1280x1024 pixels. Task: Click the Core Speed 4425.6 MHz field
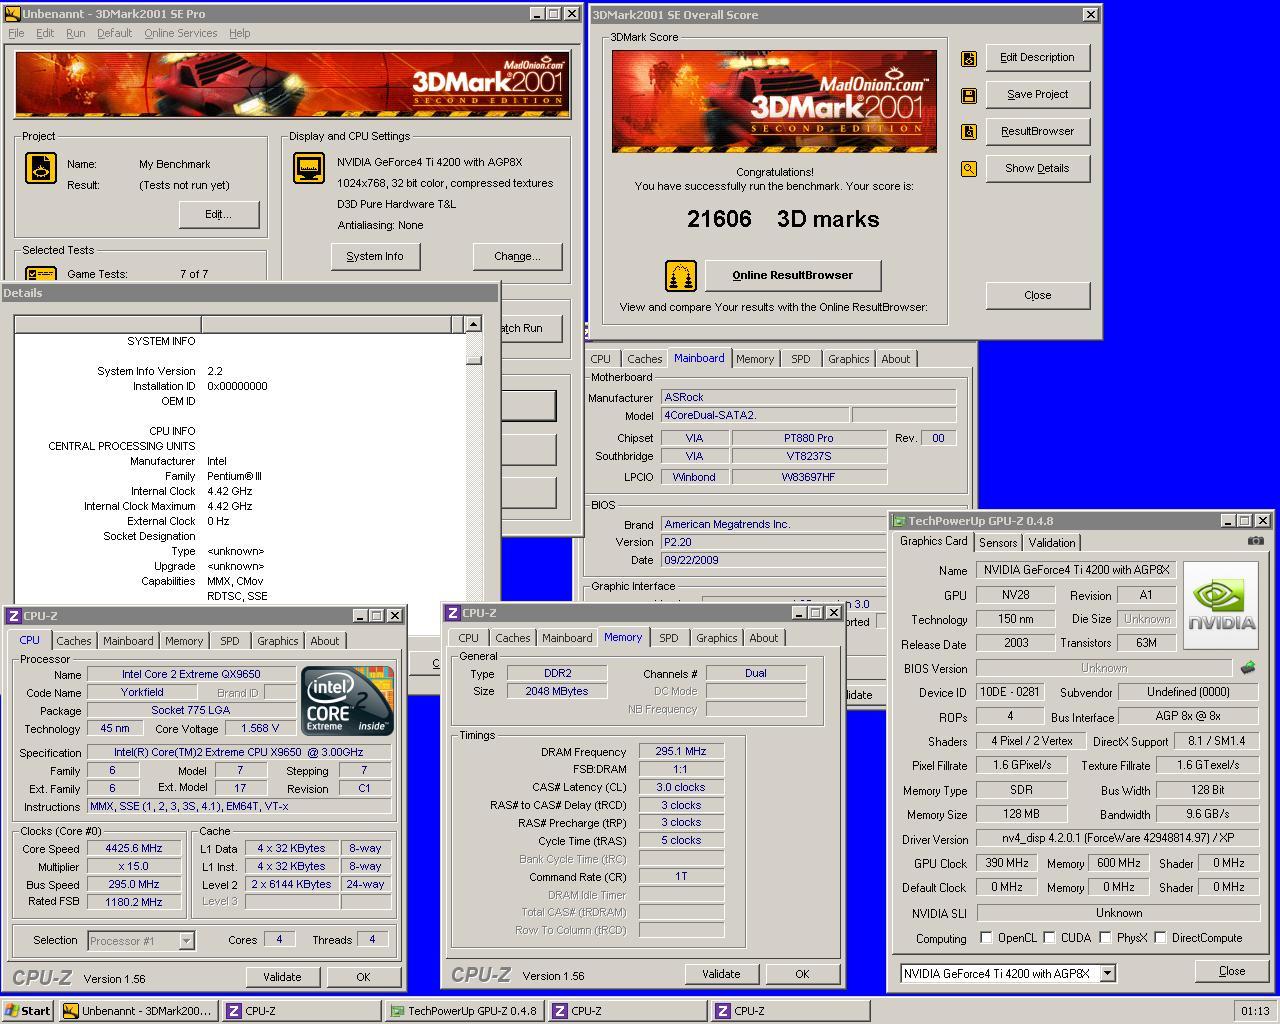click(x=134, y=849)
